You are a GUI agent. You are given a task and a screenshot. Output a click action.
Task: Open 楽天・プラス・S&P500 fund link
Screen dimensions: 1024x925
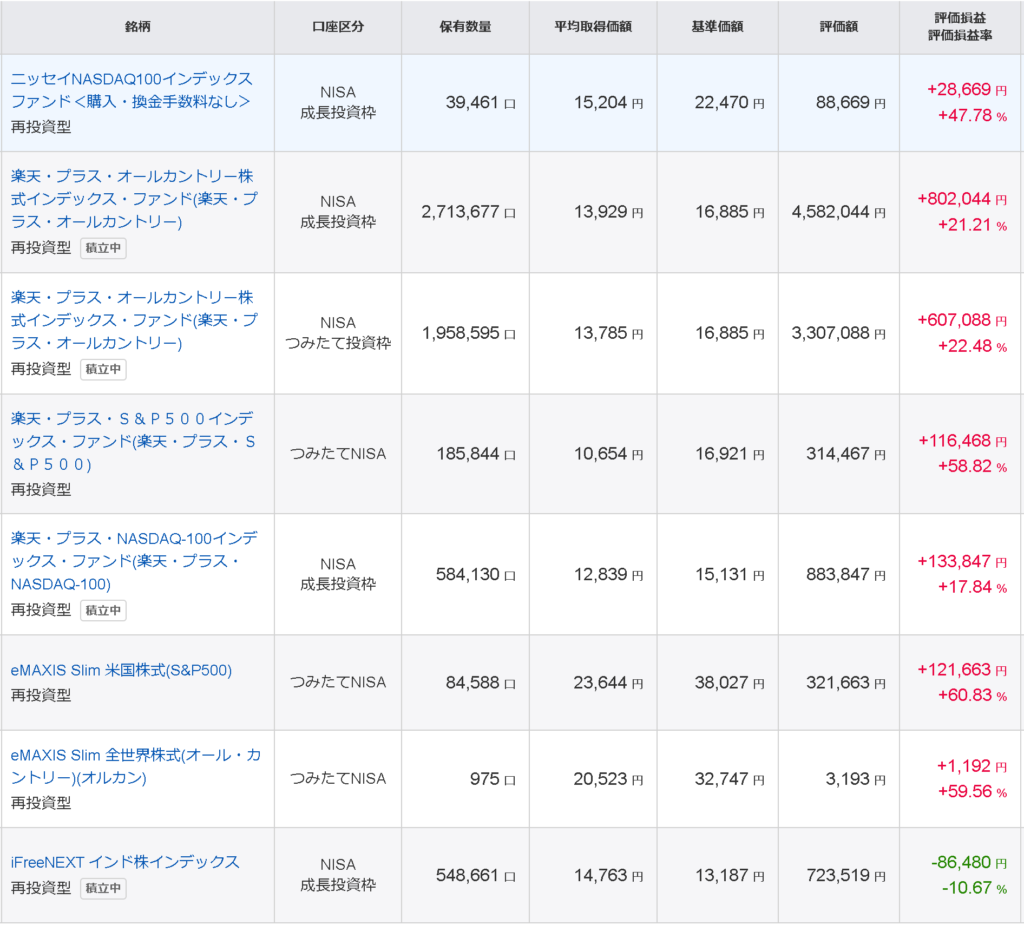point(133,441)
